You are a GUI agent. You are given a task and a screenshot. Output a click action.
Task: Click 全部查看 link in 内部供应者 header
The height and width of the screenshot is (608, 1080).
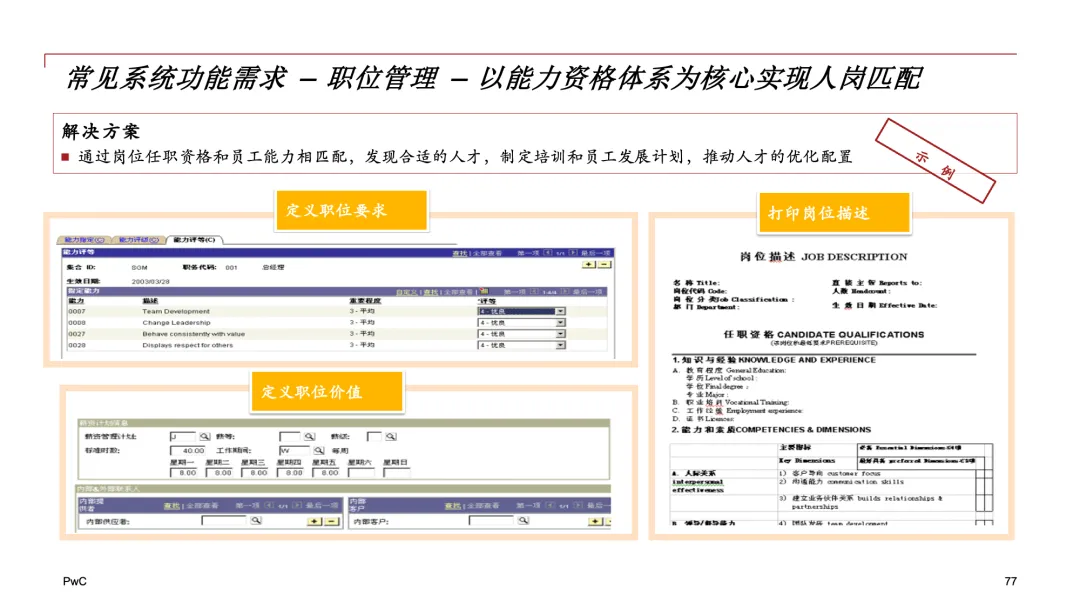202,505
